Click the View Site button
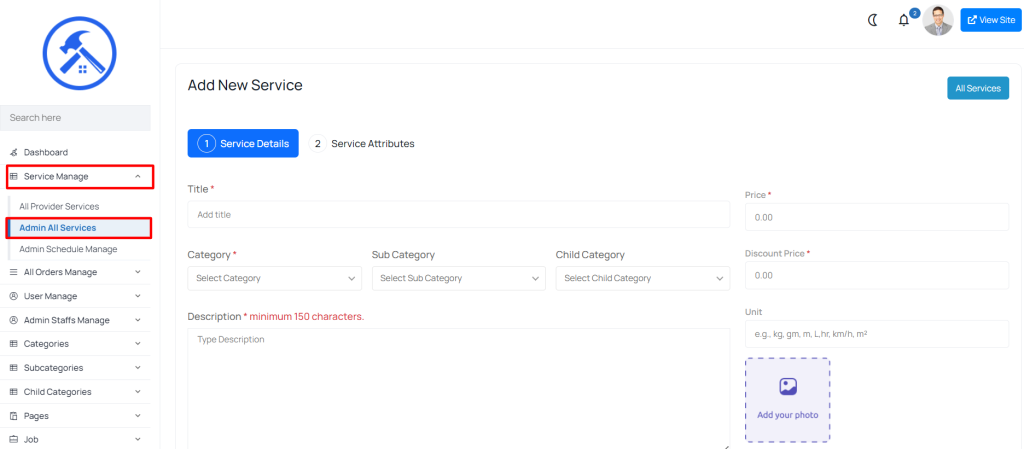Viewport: 1024px width, 449px height. point(991,20)
